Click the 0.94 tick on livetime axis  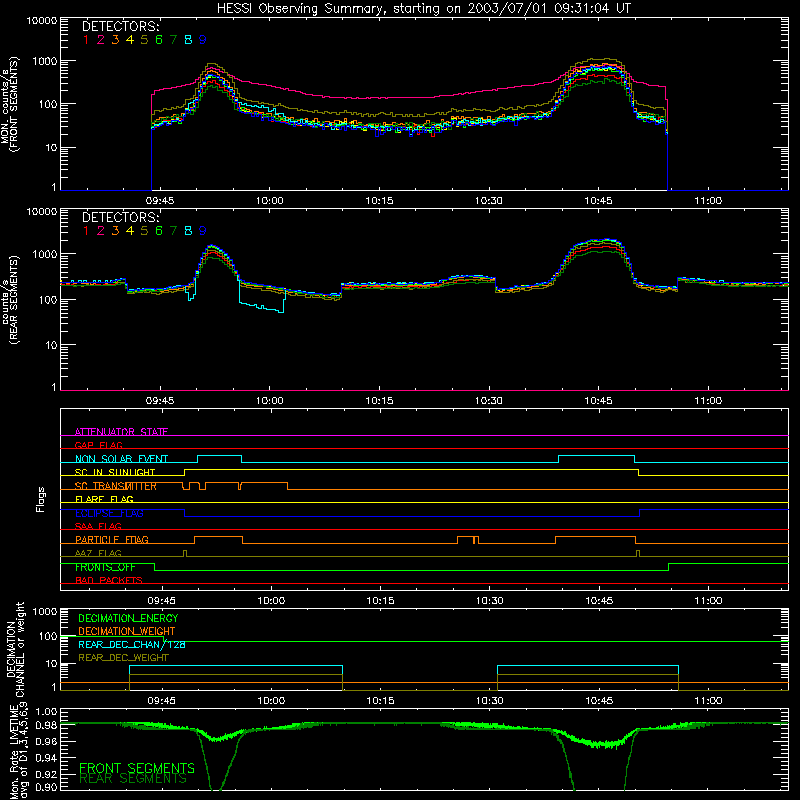pos(46,757)
